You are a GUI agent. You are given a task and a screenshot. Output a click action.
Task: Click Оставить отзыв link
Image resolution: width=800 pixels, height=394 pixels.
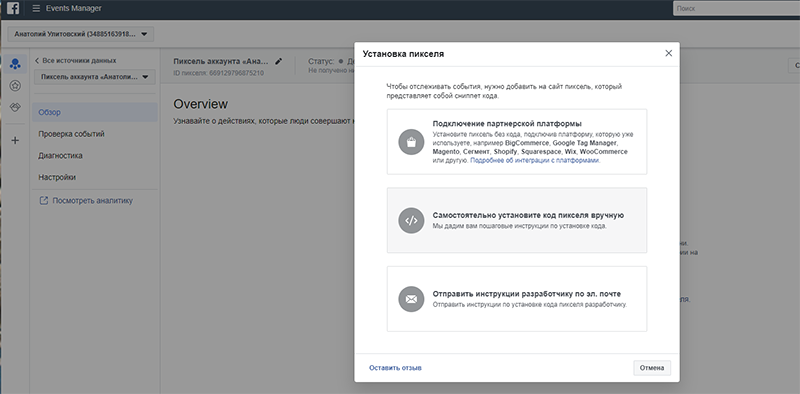395,368
